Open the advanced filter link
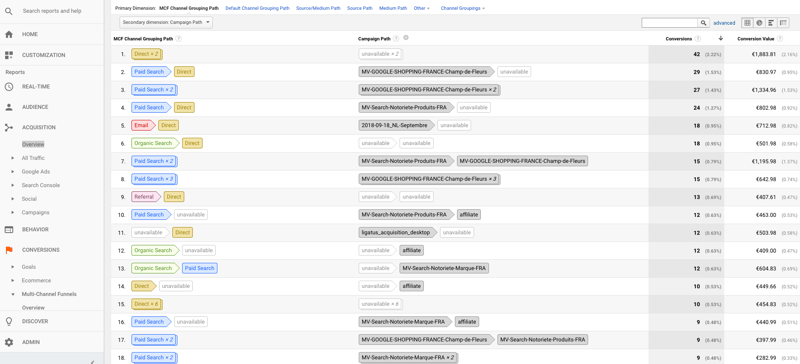This screenshot has width=800, height=364. pyautogui.click(x=724, y=23)
